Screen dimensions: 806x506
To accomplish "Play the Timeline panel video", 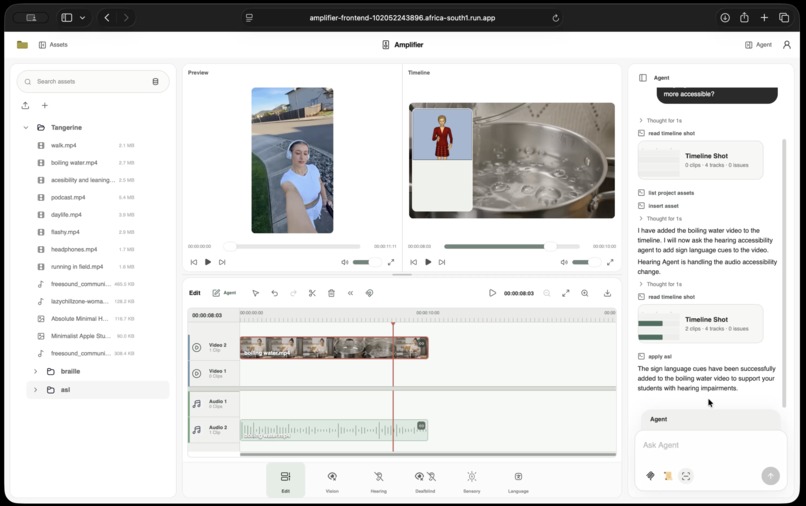I will (428, 262).
